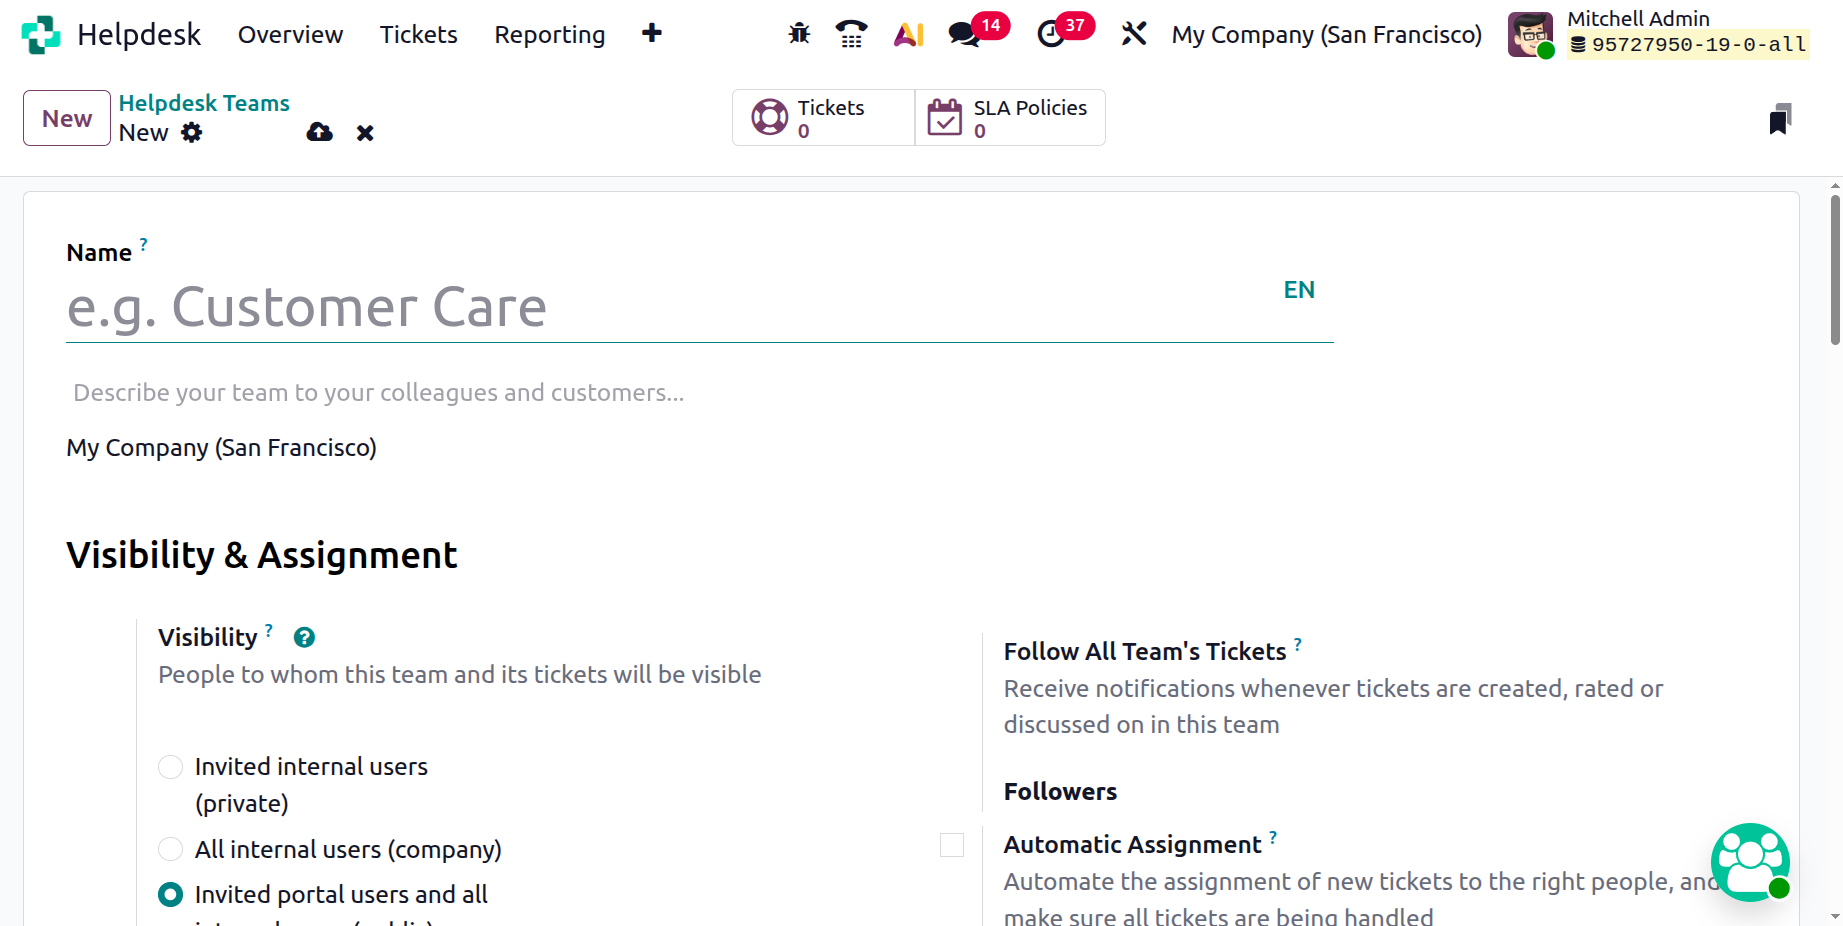This screenshot has height=926, width=1843.
Task: Select Invited internal users (private) radio
Action: click(171, 767)
